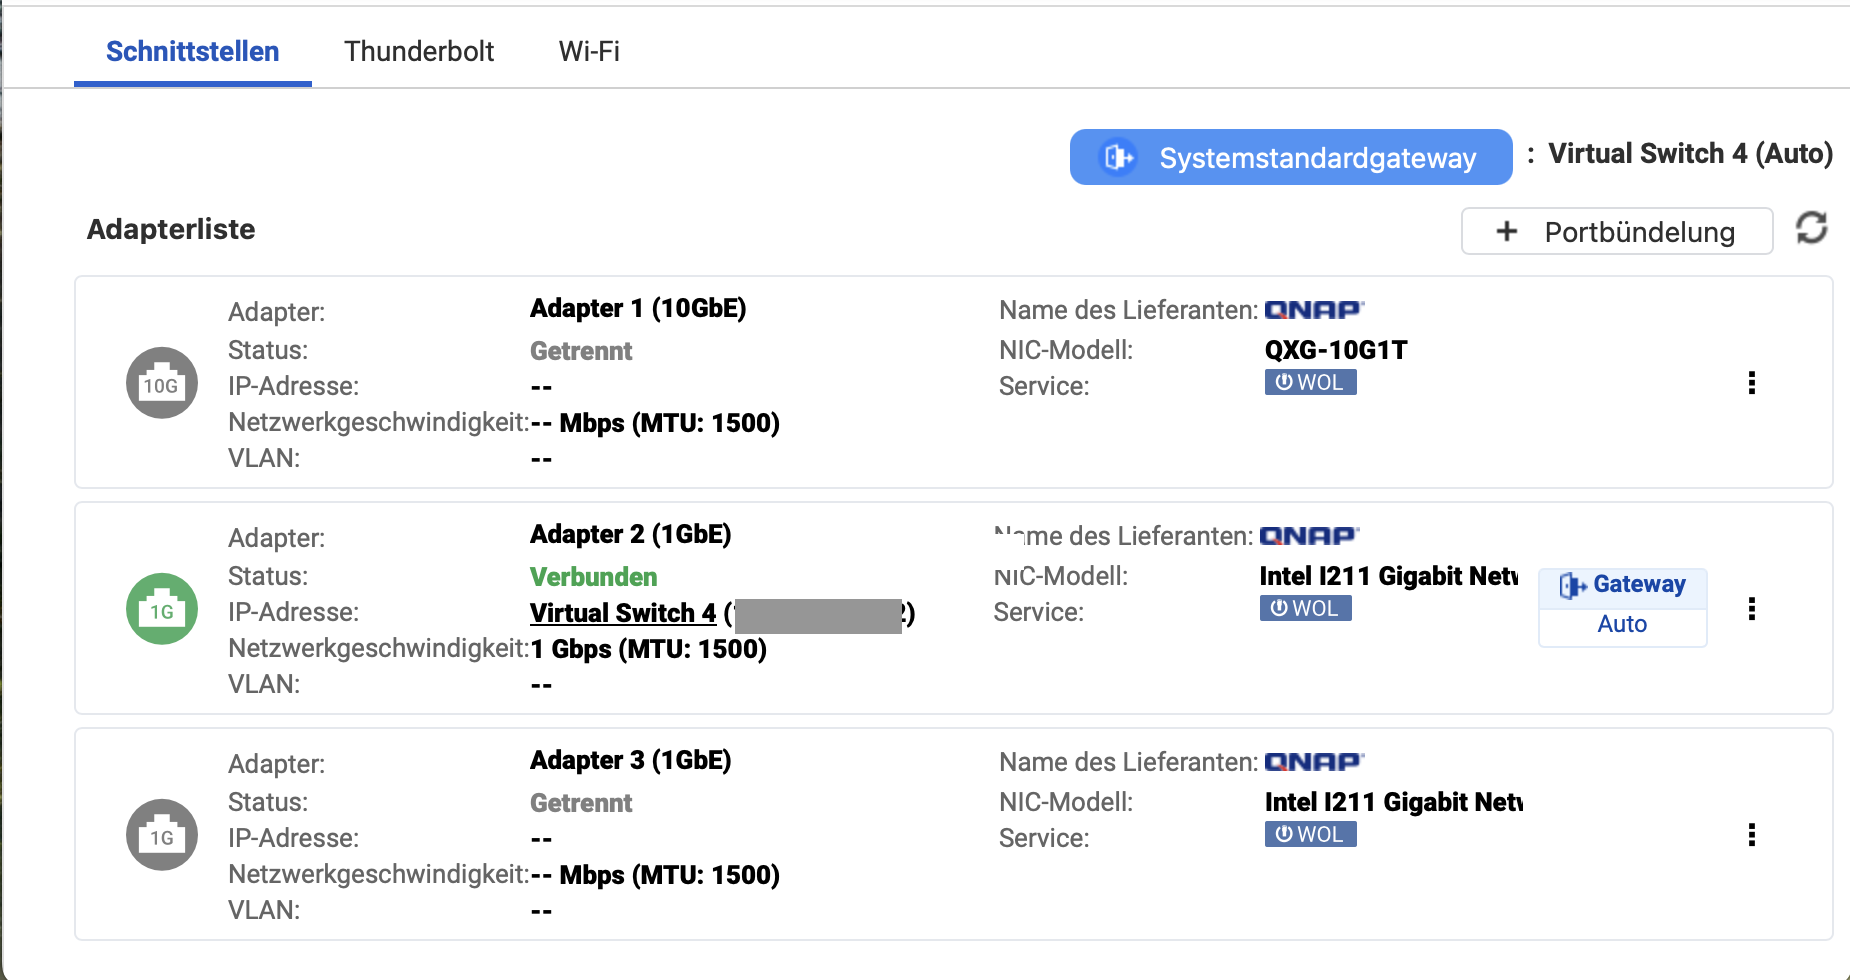Click the Adapter 1 10G port icon
Image resolution: width=1850 pixels, height=980 pixels.
click(x=161, y=383)
